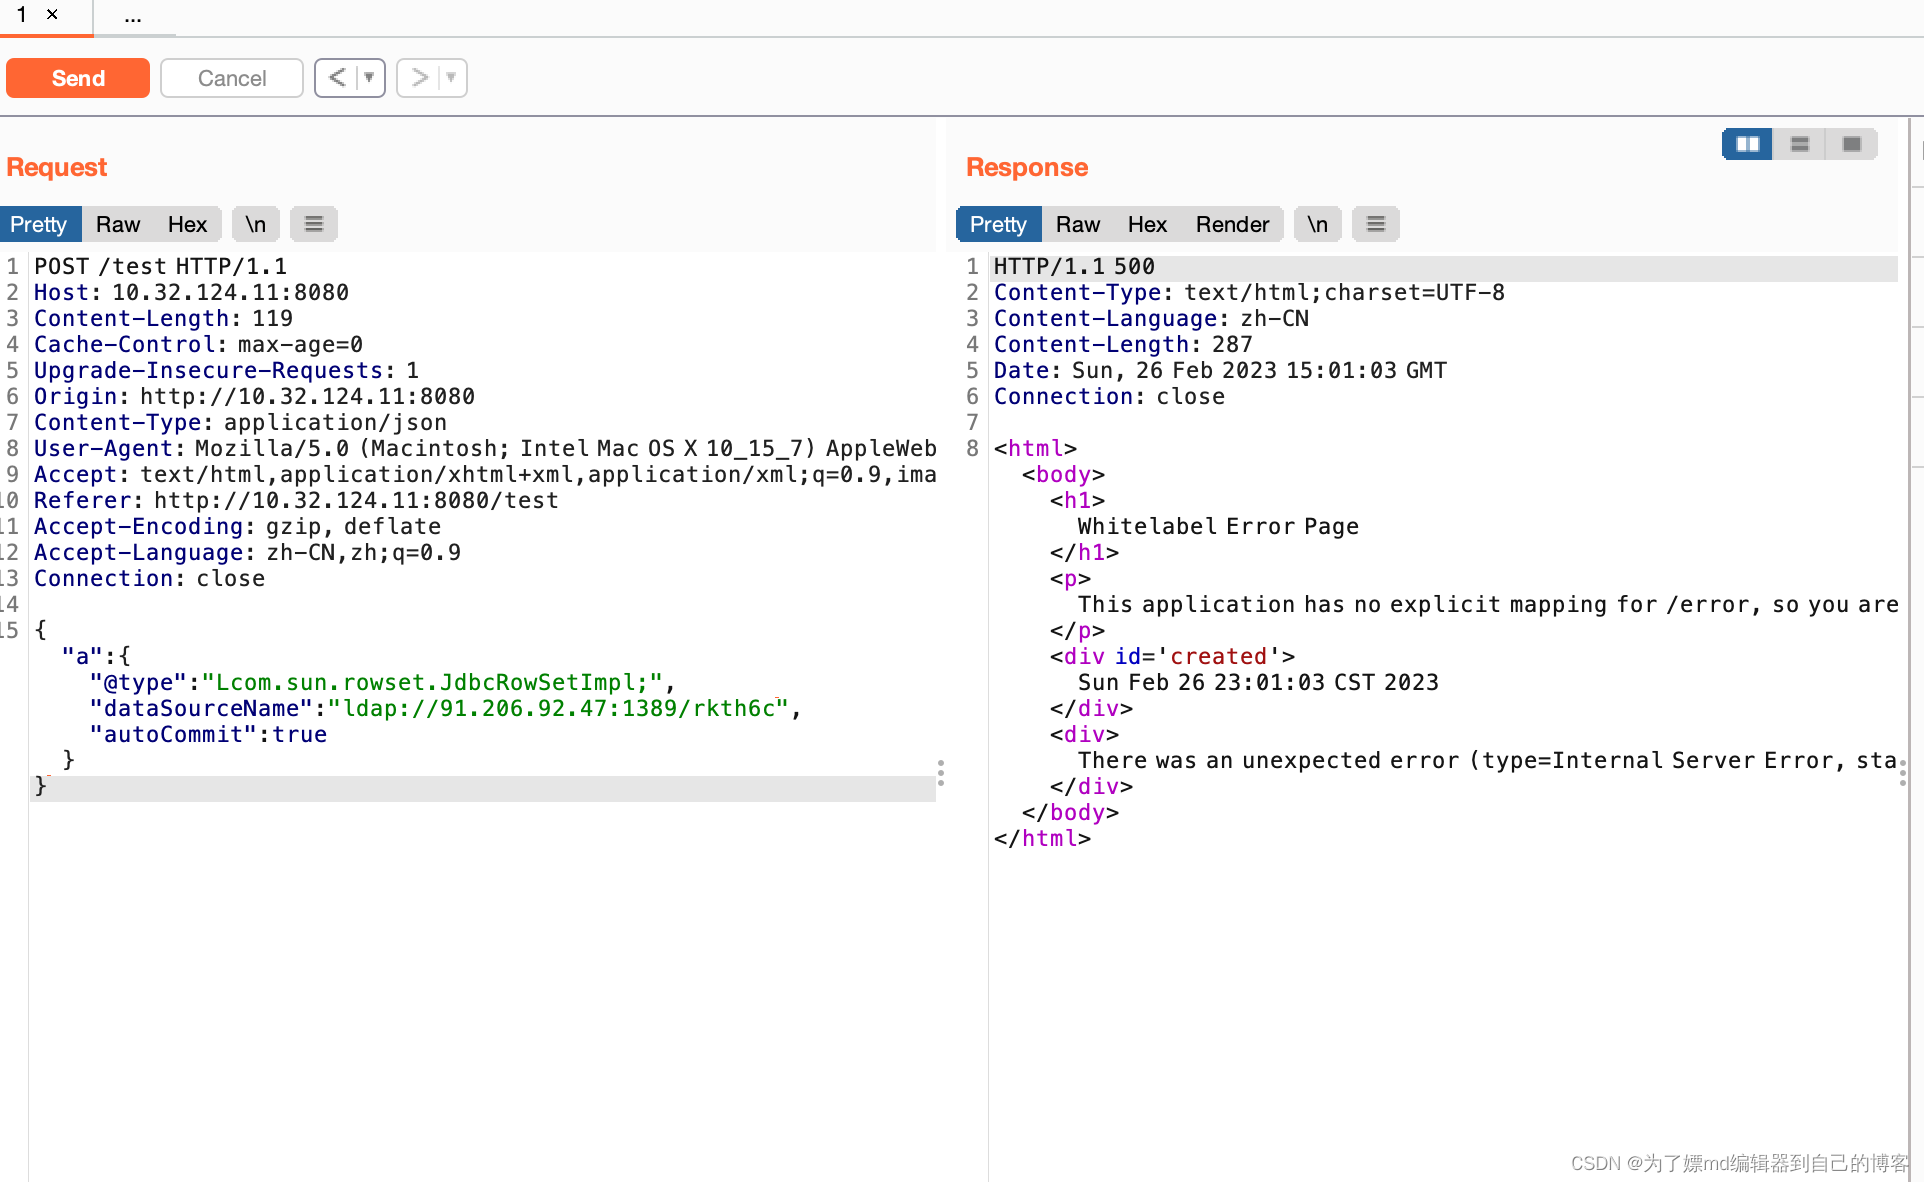Viewport: 1924px width, 1182px height.
Task: Open the Request options hamburger menu
Action: (314, 224)
